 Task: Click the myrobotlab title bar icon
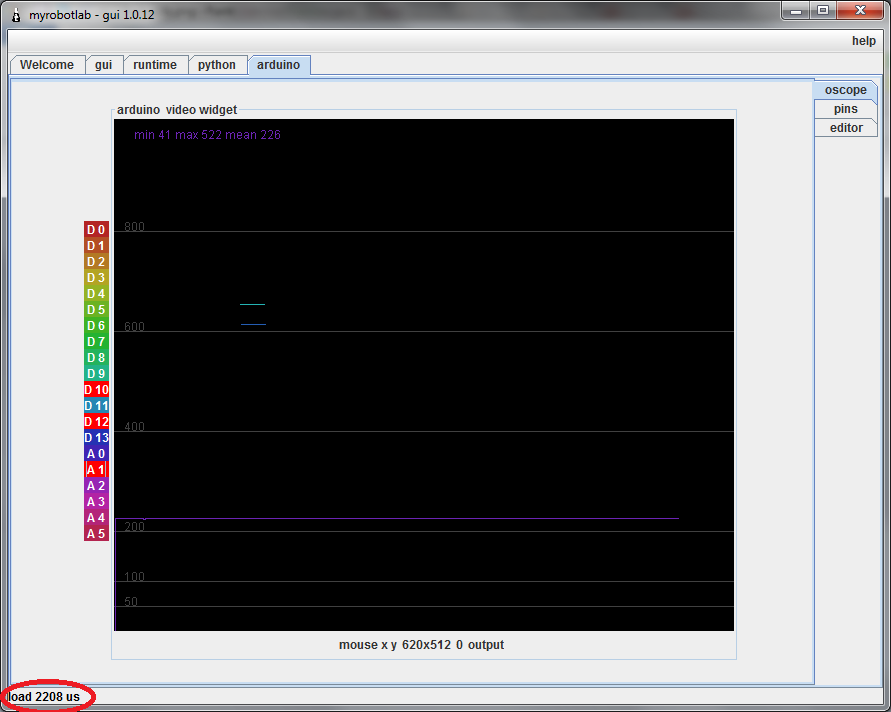[x=16, y=15]
